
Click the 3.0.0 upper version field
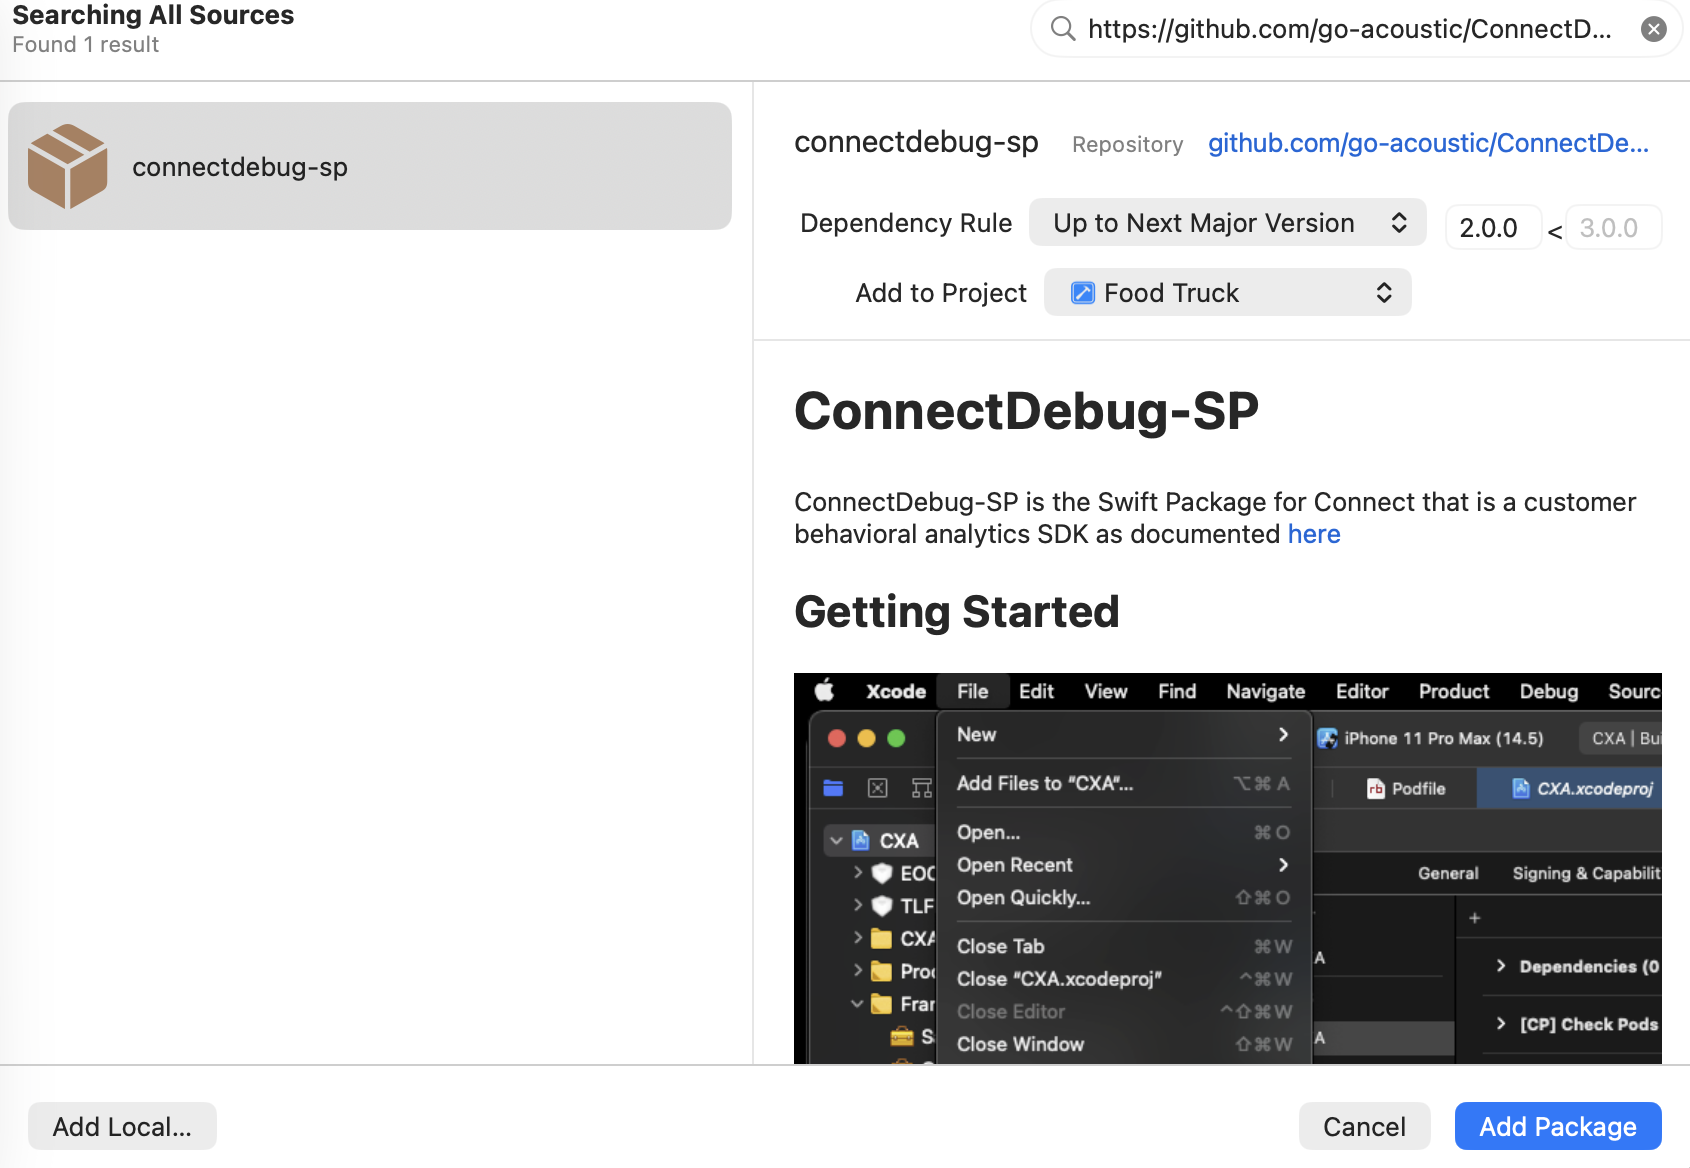1613,228
